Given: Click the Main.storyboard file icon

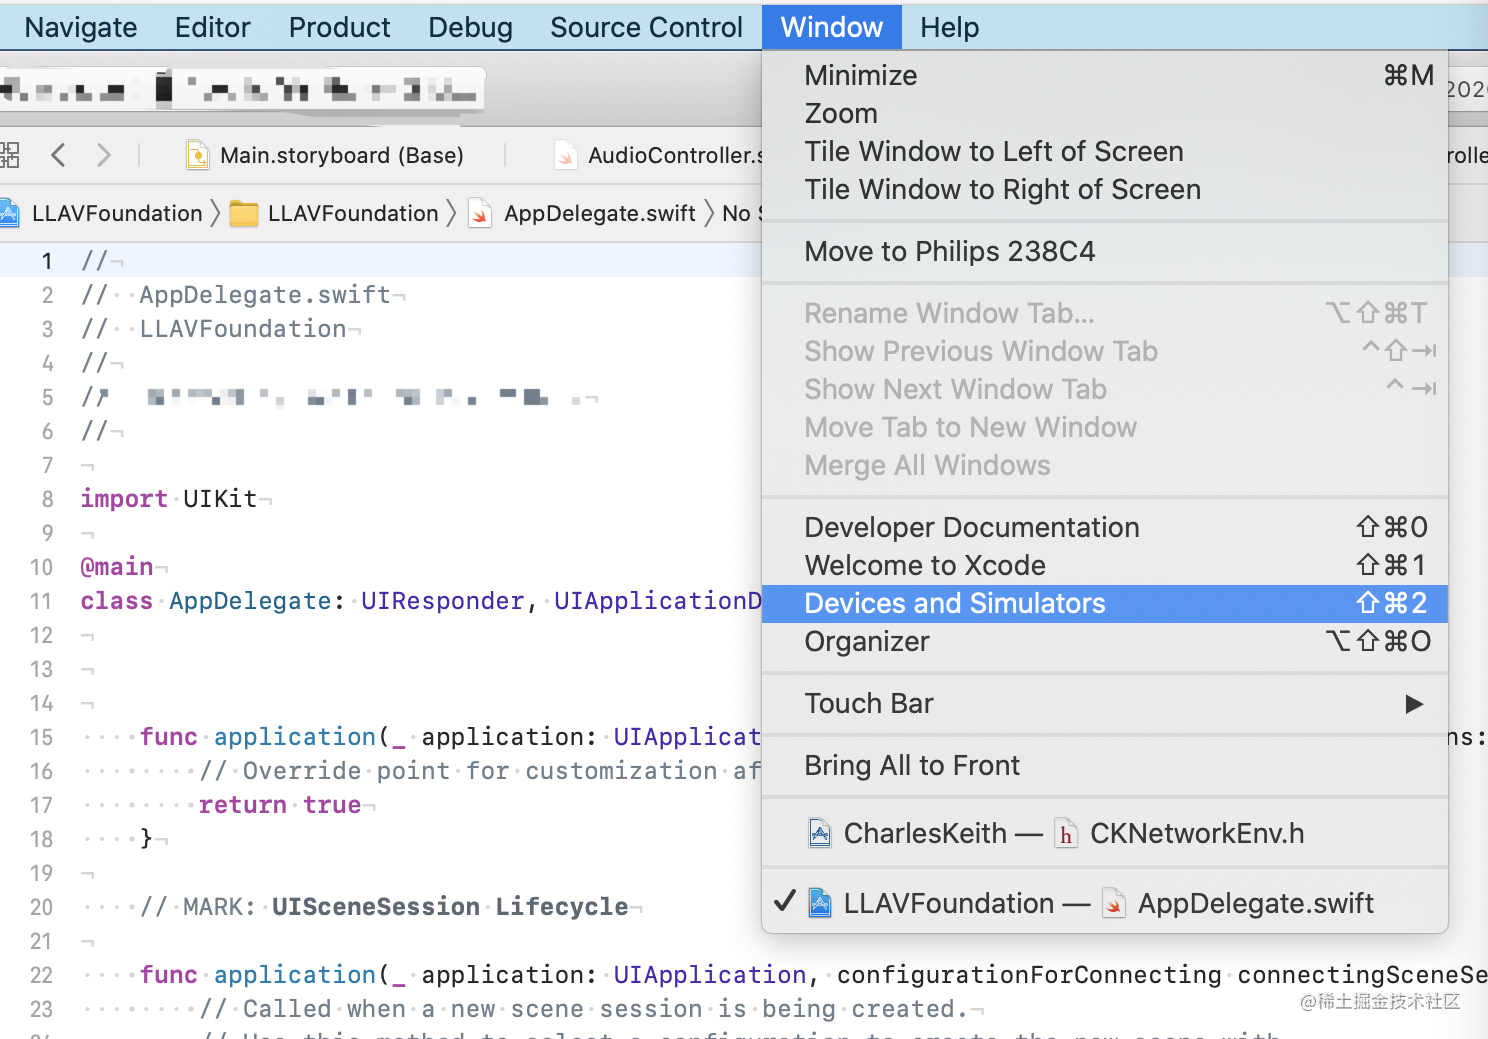Looking at the screenshot, I should point(198,155).
